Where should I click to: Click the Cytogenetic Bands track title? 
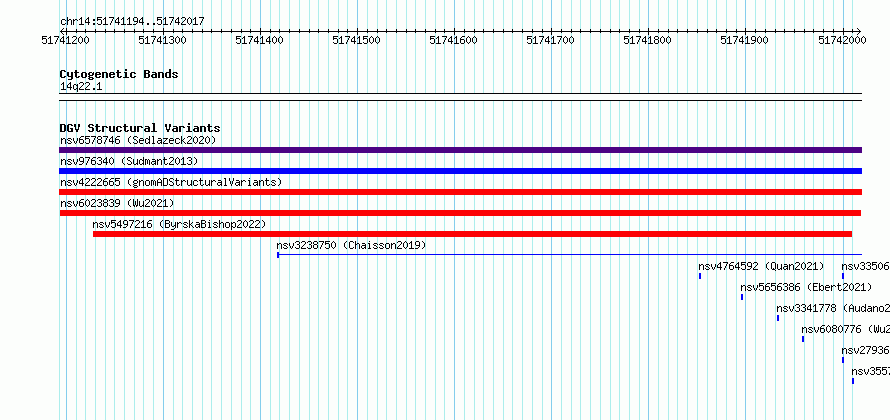click(x=119, y=74)
